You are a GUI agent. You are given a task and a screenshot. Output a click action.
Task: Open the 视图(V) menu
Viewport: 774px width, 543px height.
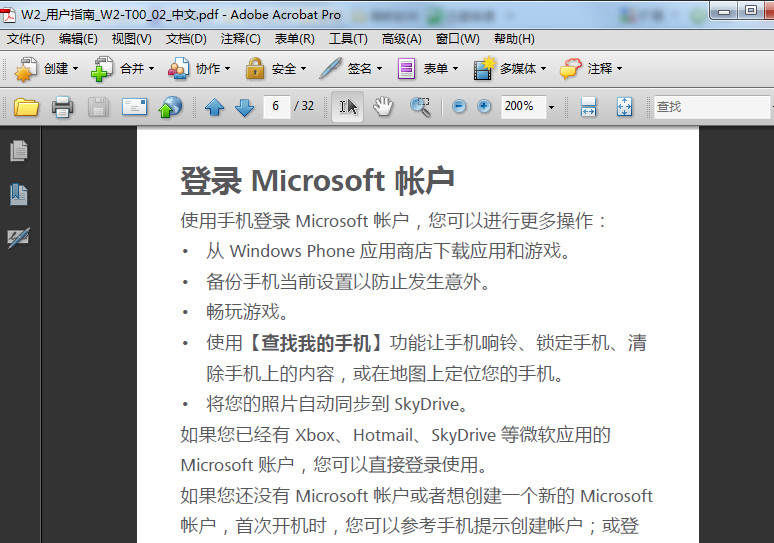pyautogui.click(x=131, y=39)
